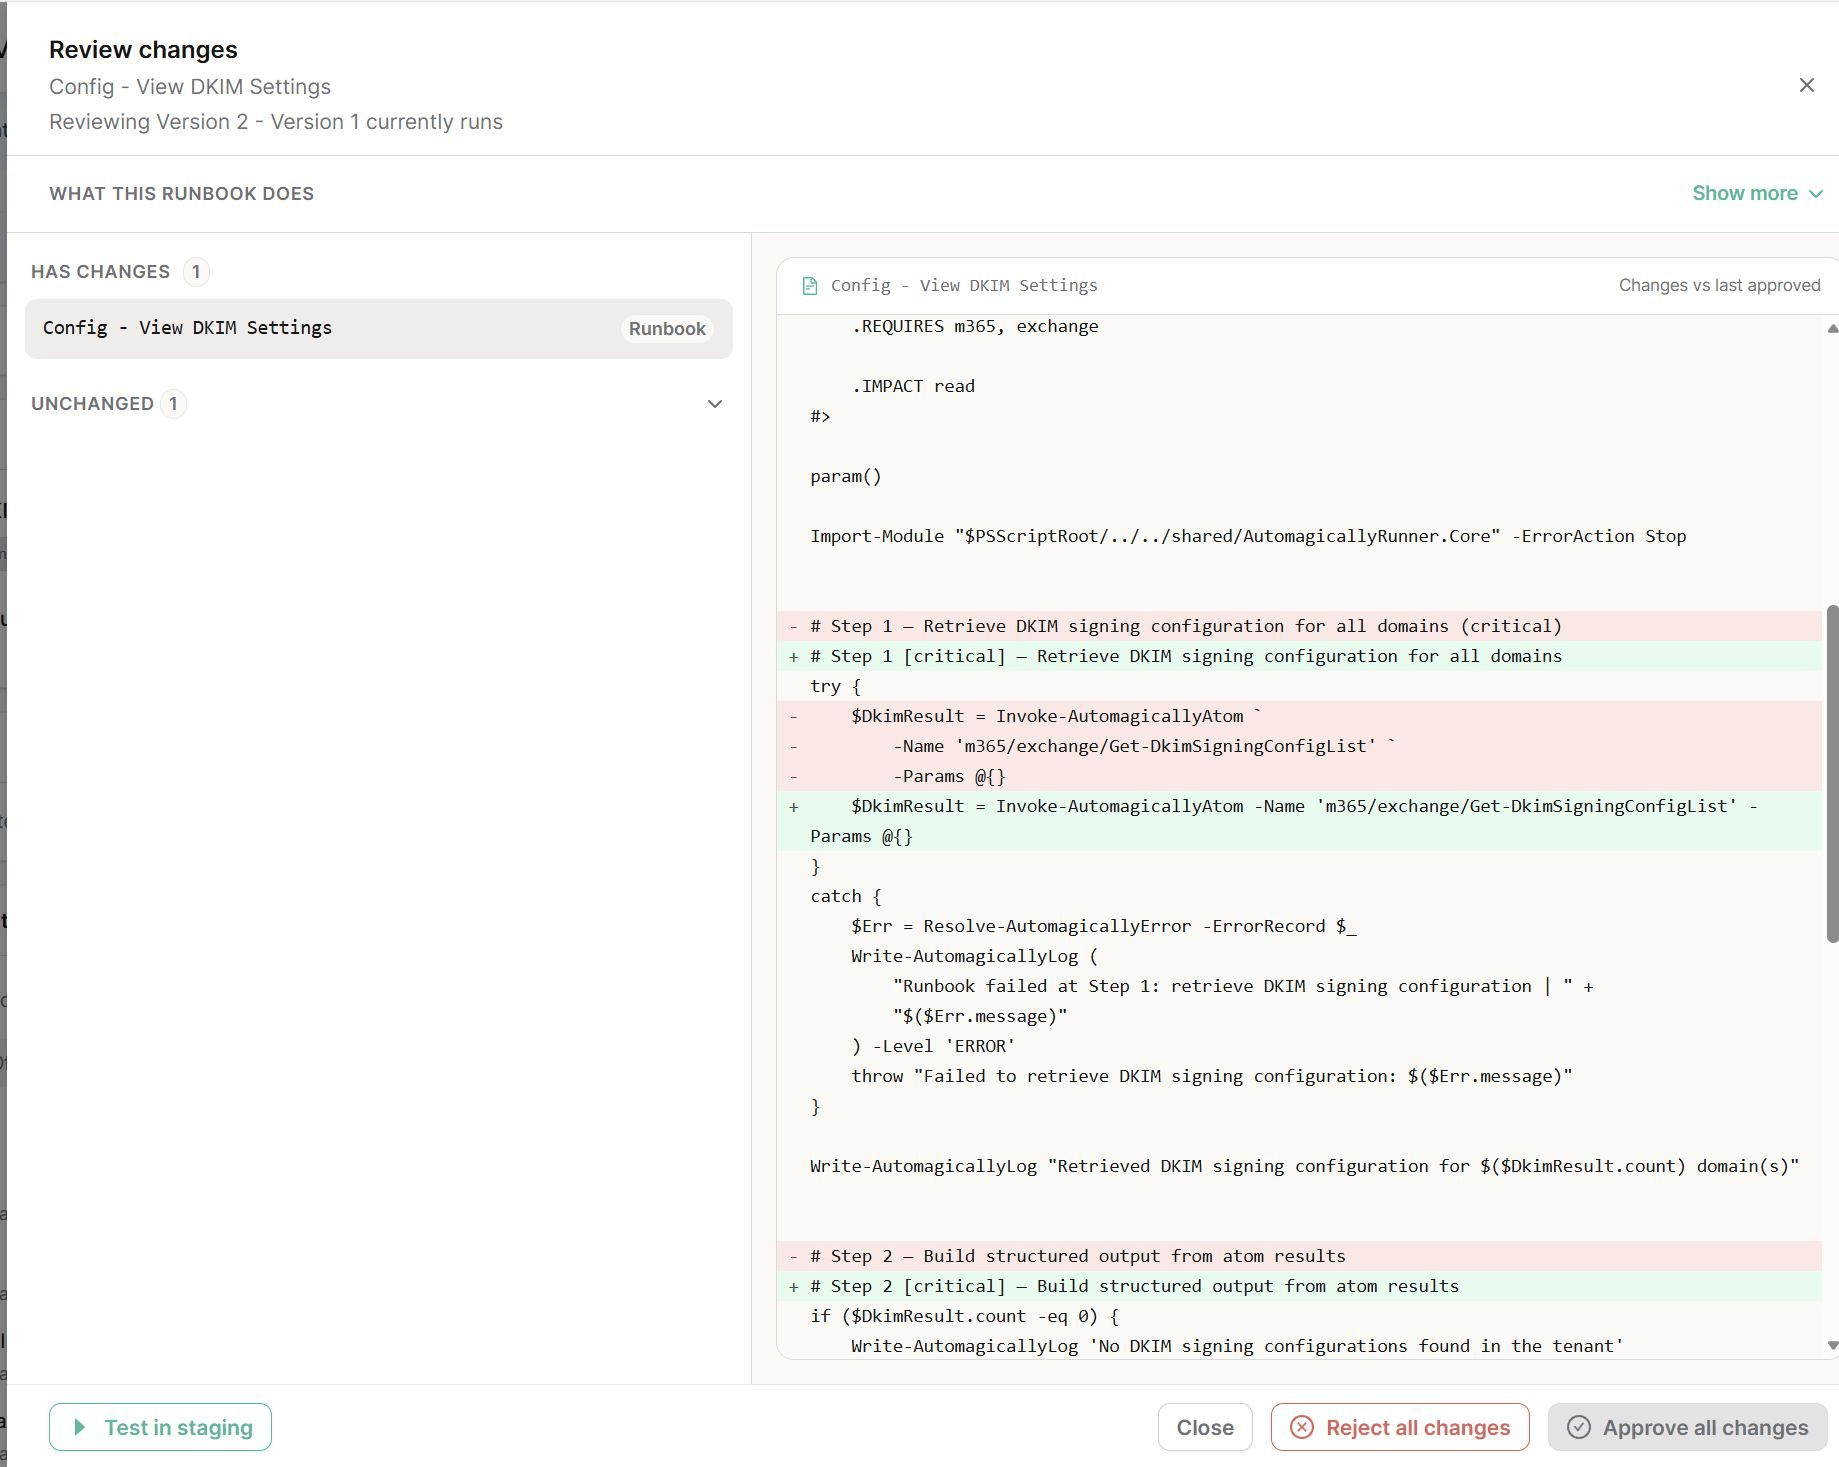Screen dimensions: 1839x1467
Task: Expand the UNCHANGED section chevron
Action: (x=714, y=404)
